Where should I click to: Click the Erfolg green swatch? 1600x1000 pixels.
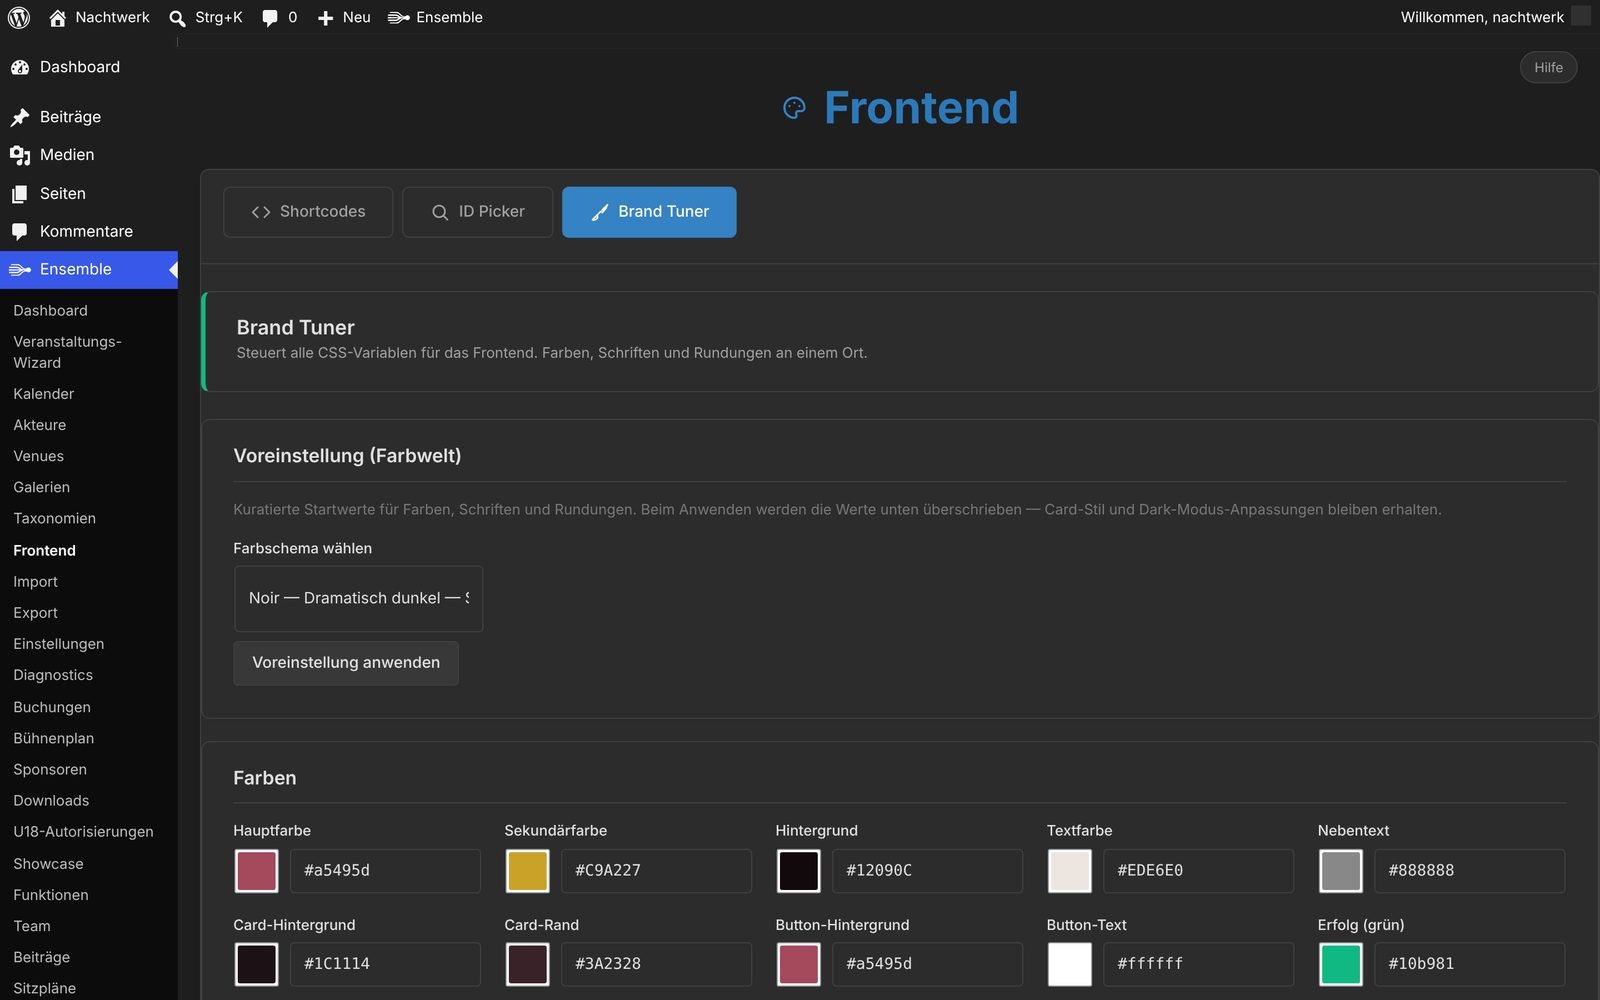click(1340, 964)
